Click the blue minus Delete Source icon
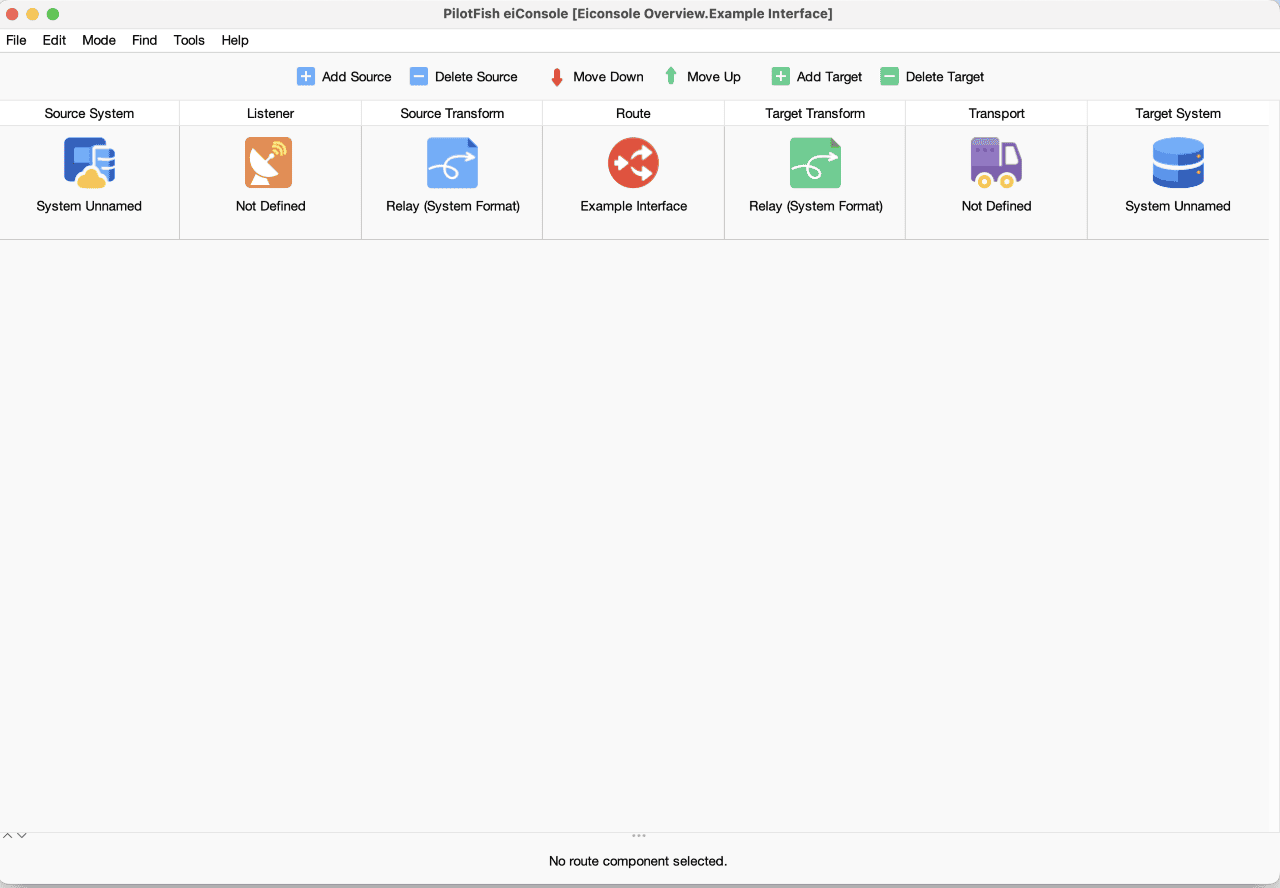The height and width of the screenshot is (888, 1280). pos(419,76)
